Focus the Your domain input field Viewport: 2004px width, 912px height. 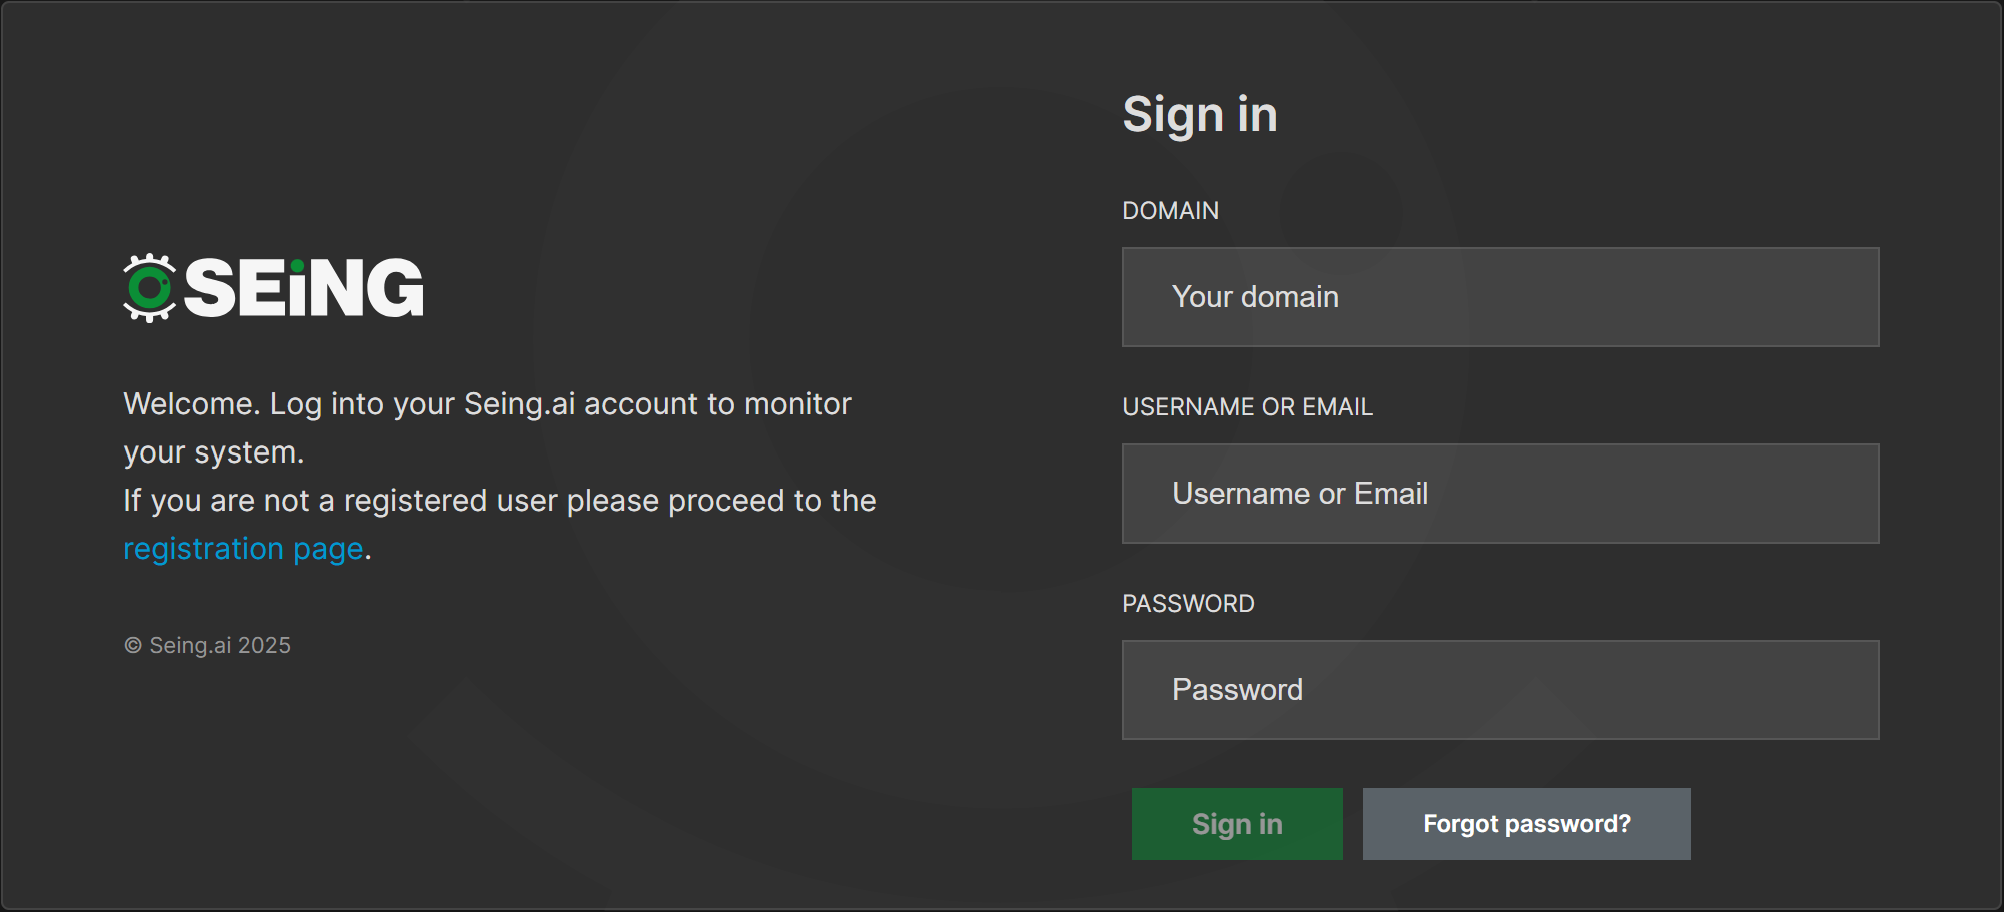pyautogui.click(x=1500, y=297)
